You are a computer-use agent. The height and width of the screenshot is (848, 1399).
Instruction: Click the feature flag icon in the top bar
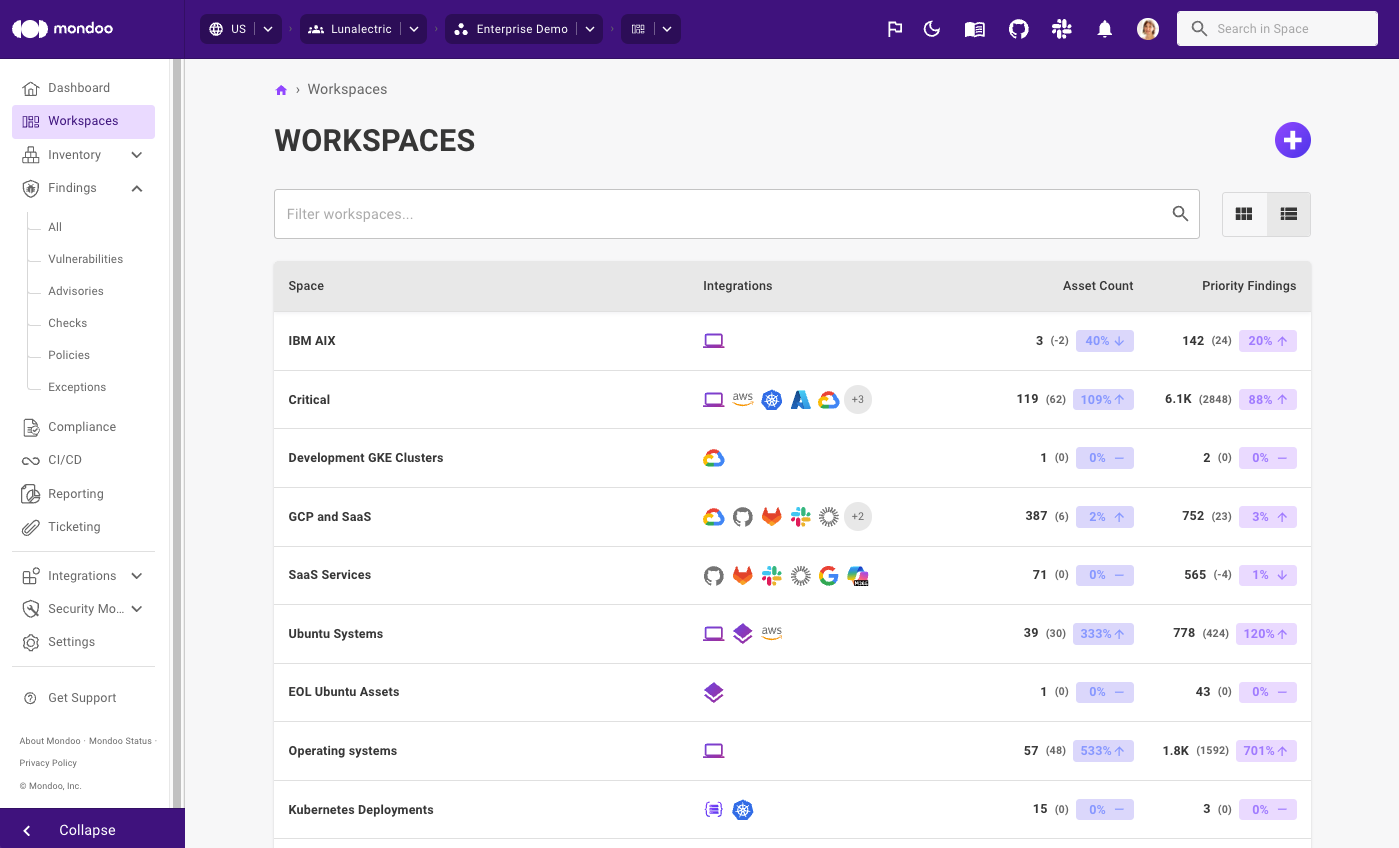click(x=894, y=28)
